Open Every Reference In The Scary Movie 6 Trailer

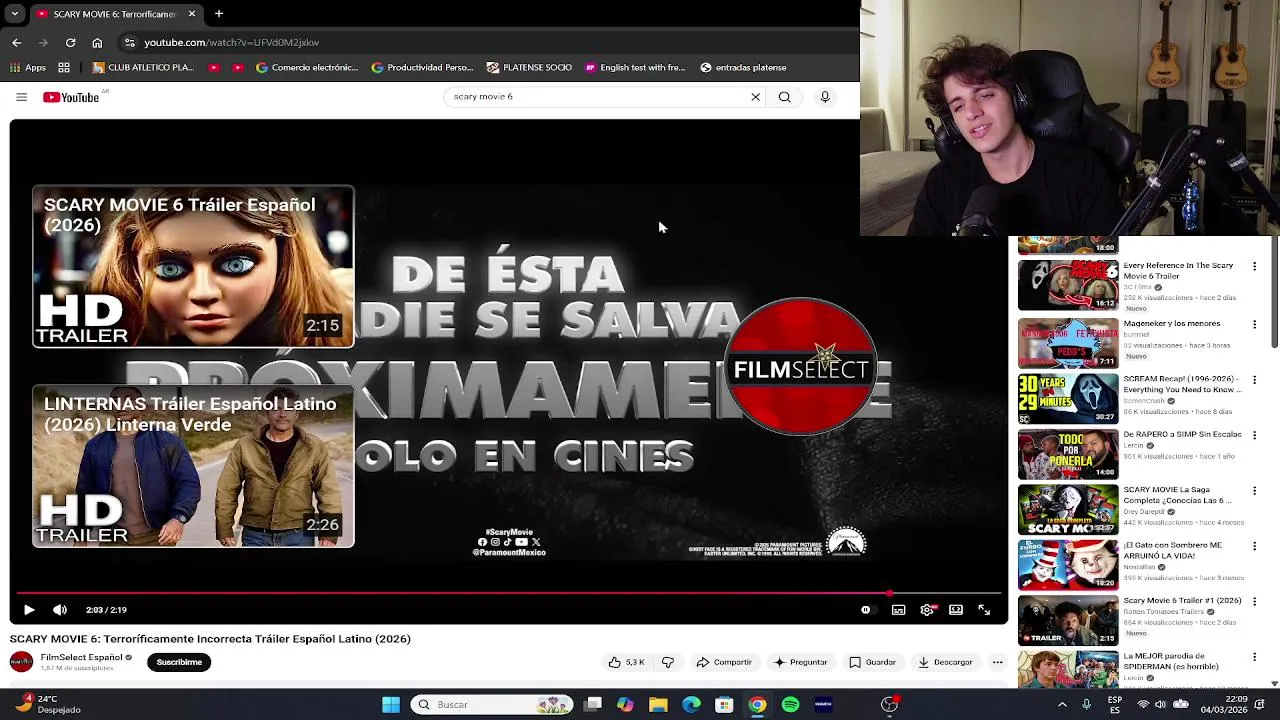(x=1178, y=271)
